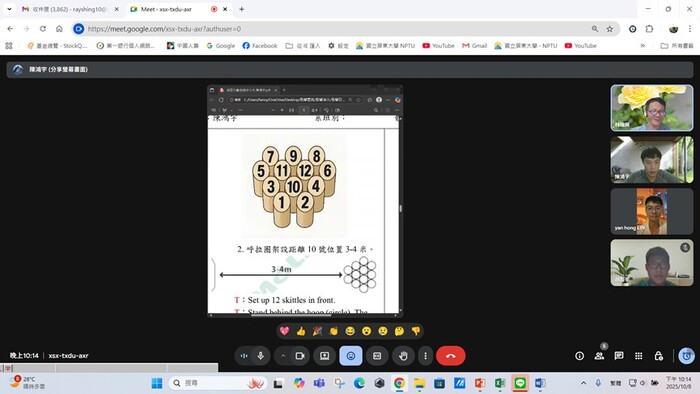700x394 pixels.
Task: Open the page zoom magnifier in address bar
Action: 595,29
